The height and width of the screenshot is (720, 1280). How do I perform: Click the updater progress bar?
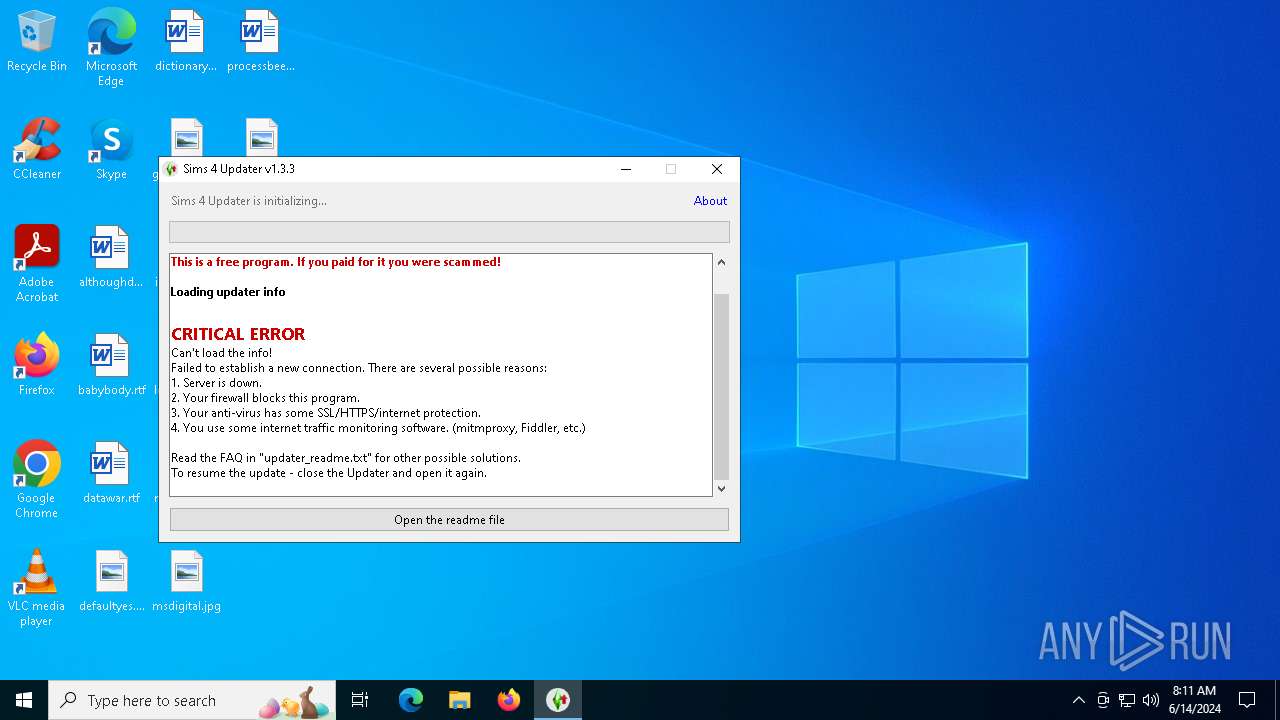(x=449, y=232)
